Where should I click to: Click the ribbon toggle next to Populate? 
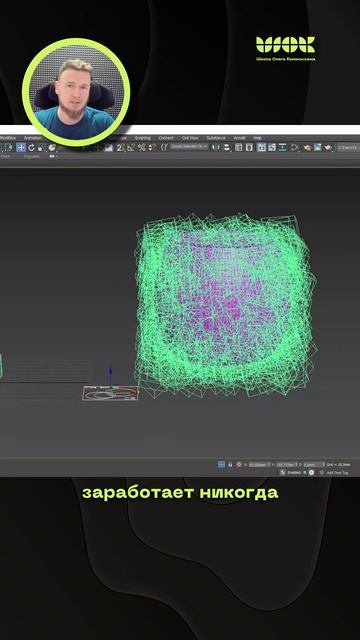(x=52, y=156)
